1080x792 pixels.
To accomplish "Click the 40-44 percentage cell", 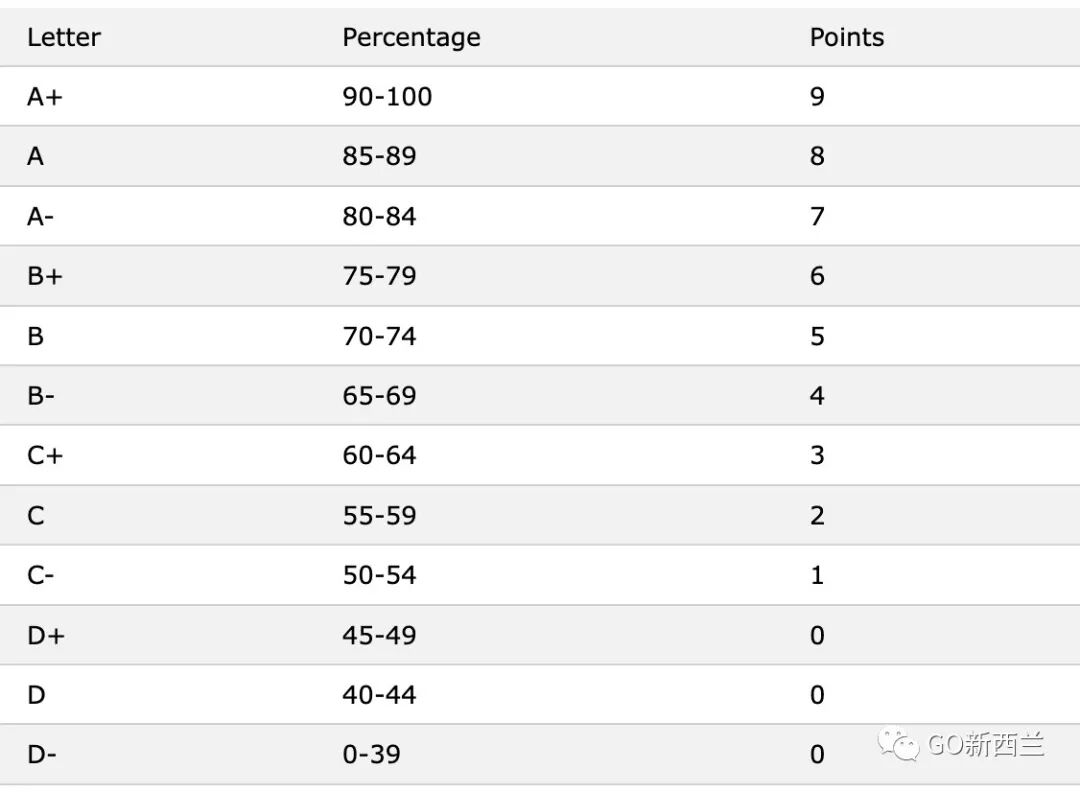I will pos(380,695).
